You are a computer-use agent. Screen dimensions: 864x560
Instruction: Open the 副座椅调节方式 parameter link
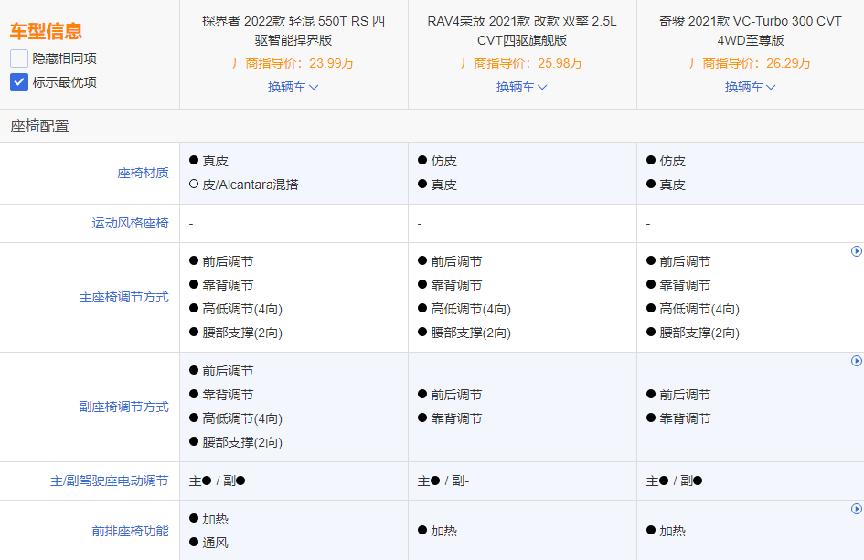pyautogui.click(x=124, y=407)
